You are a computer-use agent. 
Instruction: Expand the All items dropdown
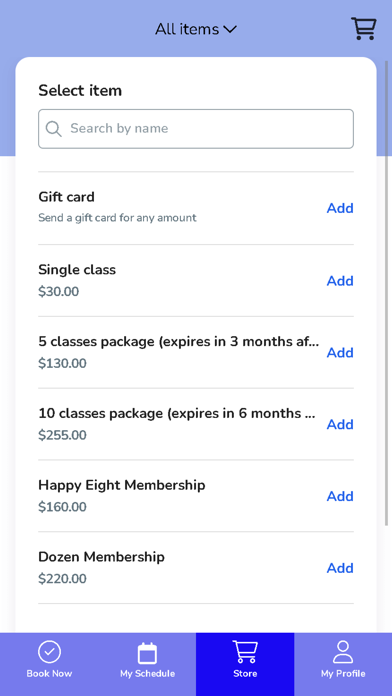tap(196, 29)
